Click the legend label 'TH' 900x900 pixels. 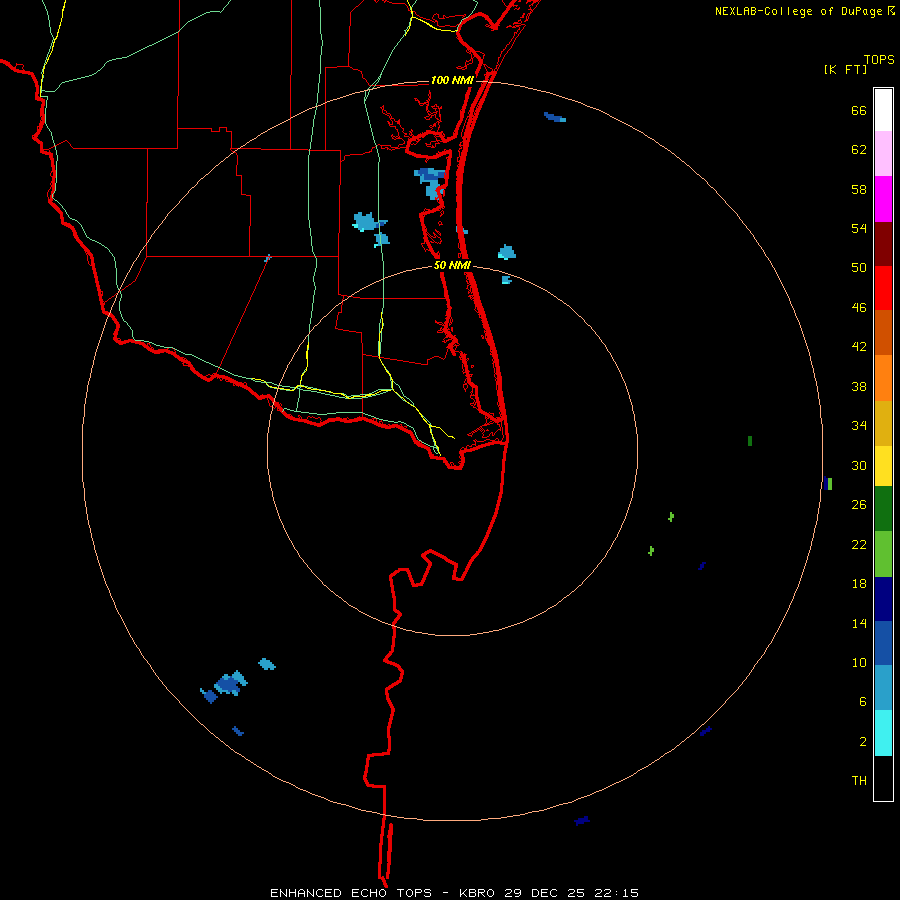(x=859, y=781)
